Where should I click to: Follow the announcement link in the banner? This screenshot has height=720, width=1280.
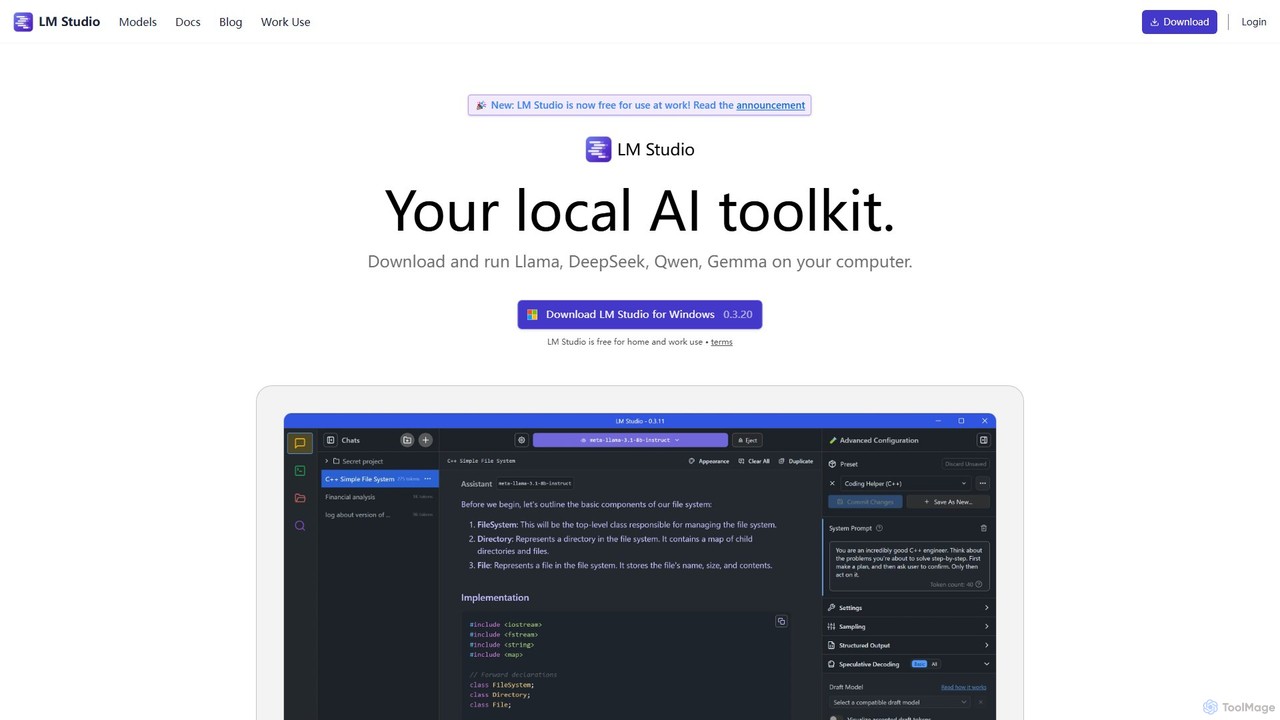770,105
